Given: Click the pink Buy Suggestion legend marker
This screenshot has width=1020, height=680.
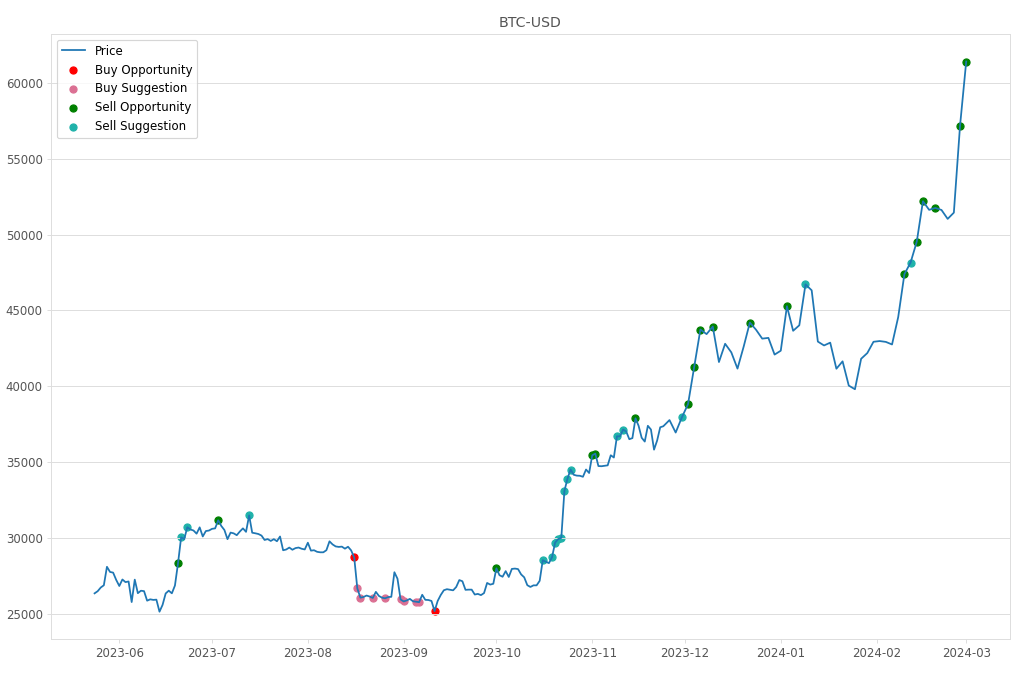Looking at the screenshot, I should click(x=73, y=89).
